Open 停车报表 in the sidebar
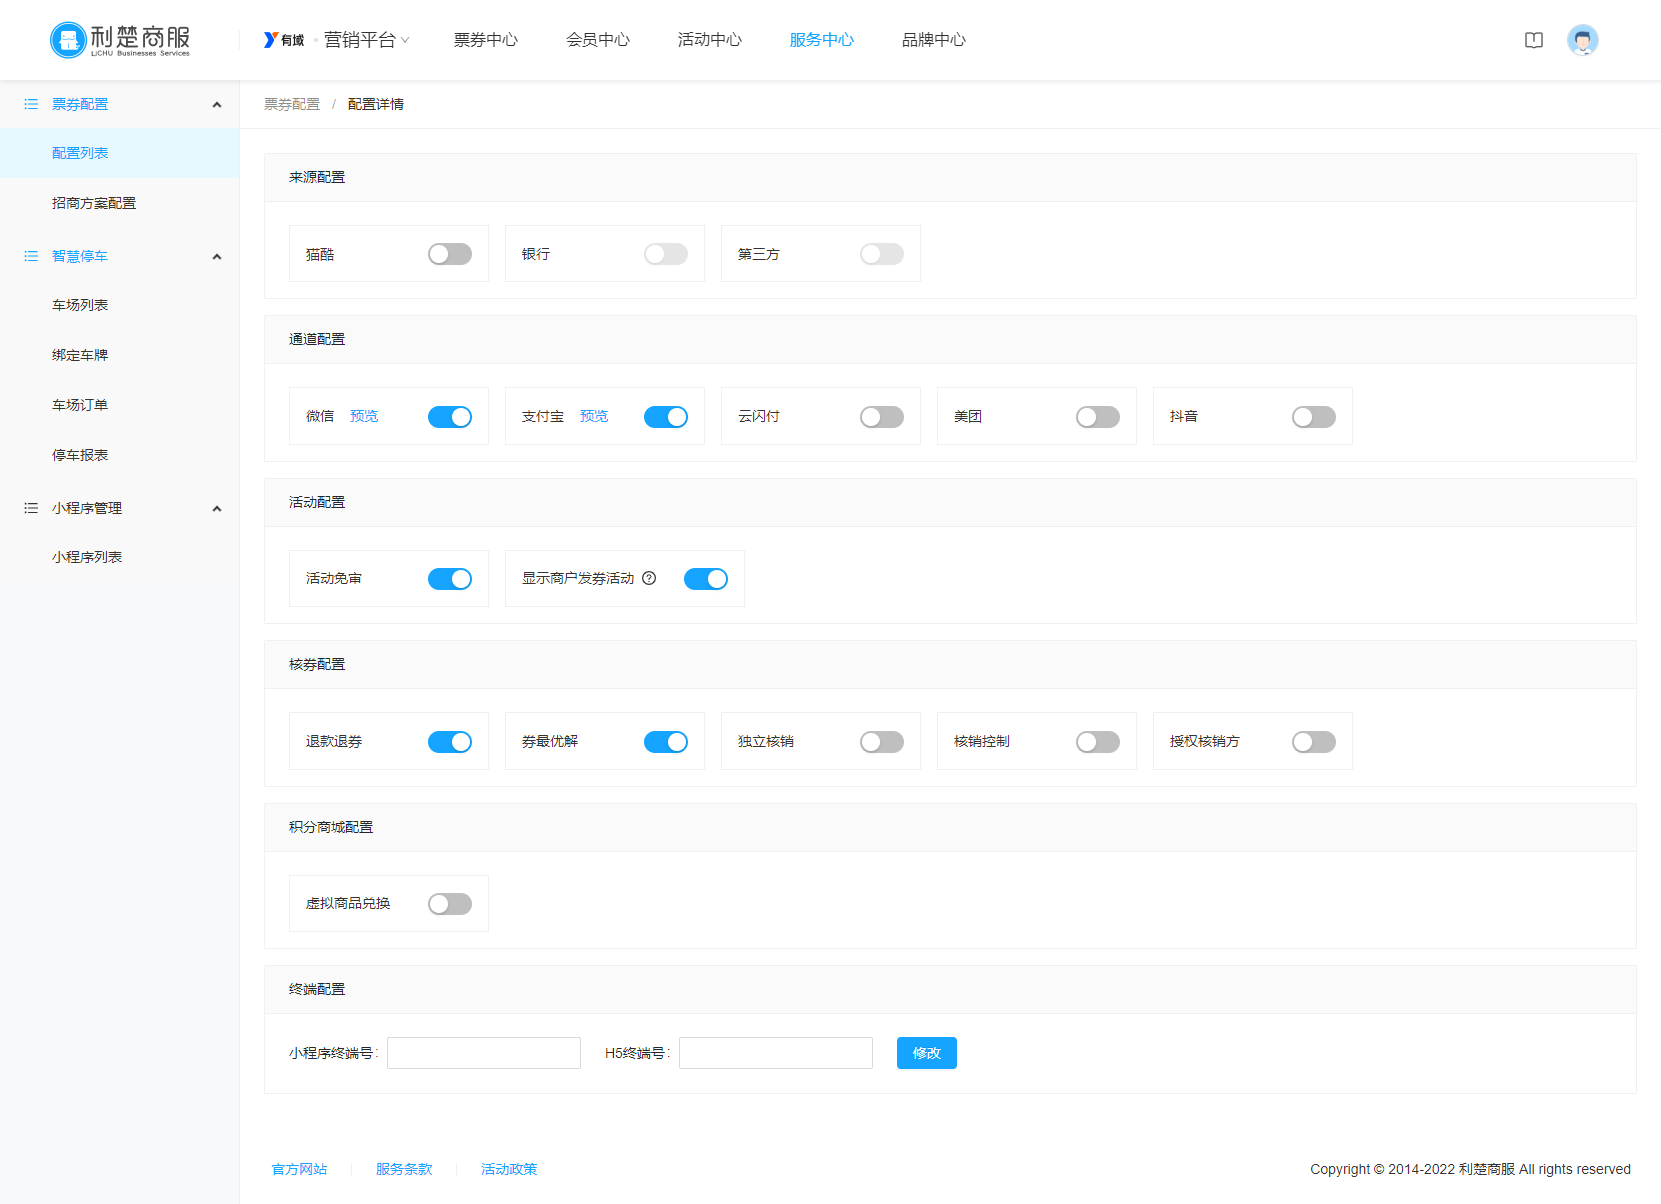 coord(120,455)
